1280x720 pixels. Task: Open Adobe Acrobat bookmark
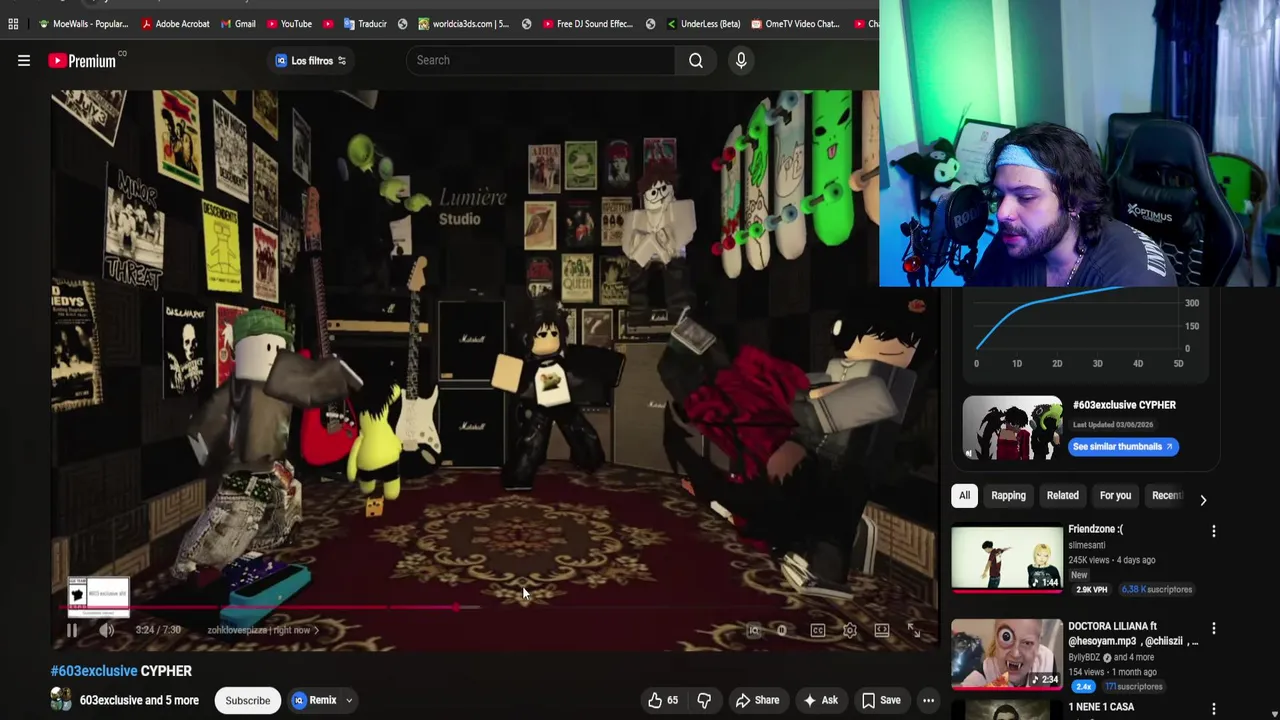pyautogui.click(x=175, y=24)
